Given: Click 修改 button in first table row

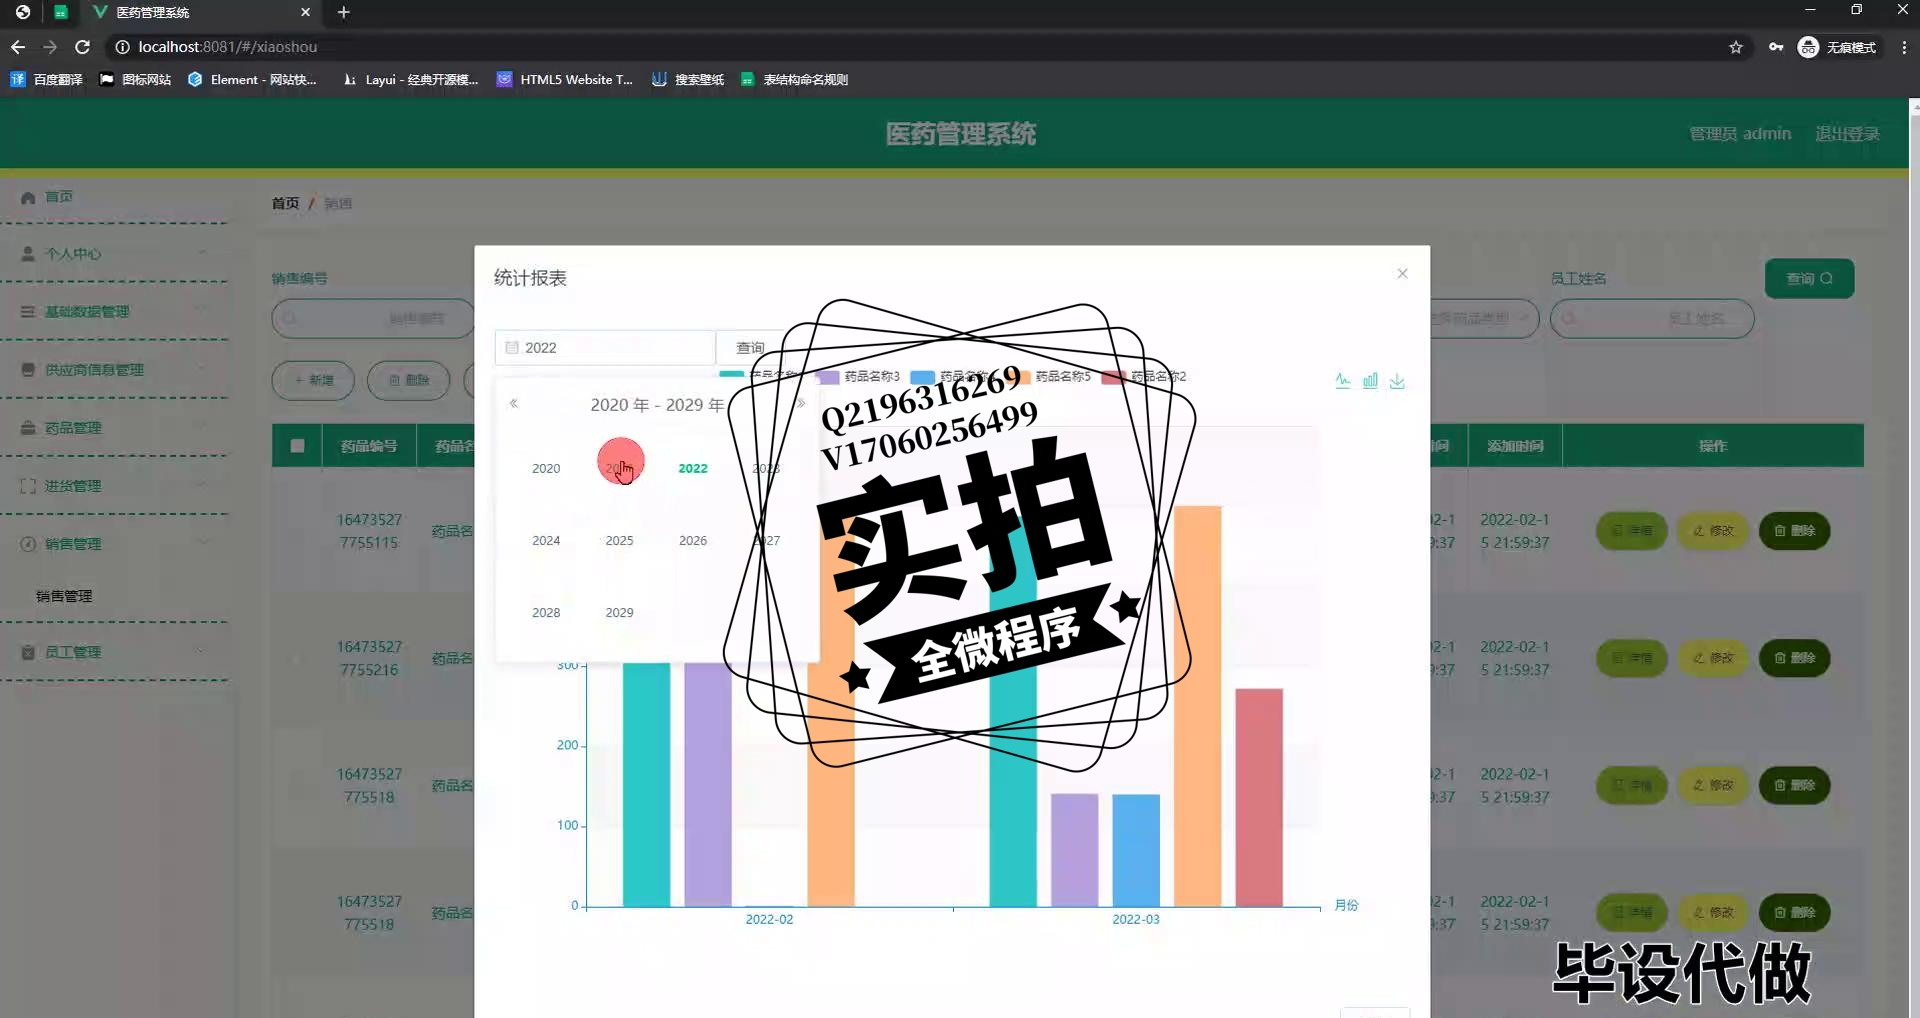Looking at the screenshot, I should 1713,531.
